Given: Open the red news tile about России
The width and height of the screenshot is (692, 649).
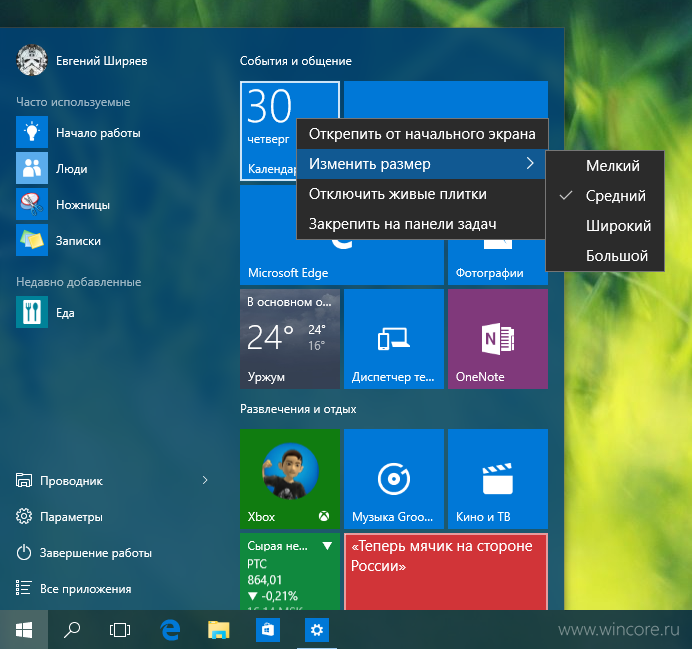Looking at the screenshot, I should [446, 572].
